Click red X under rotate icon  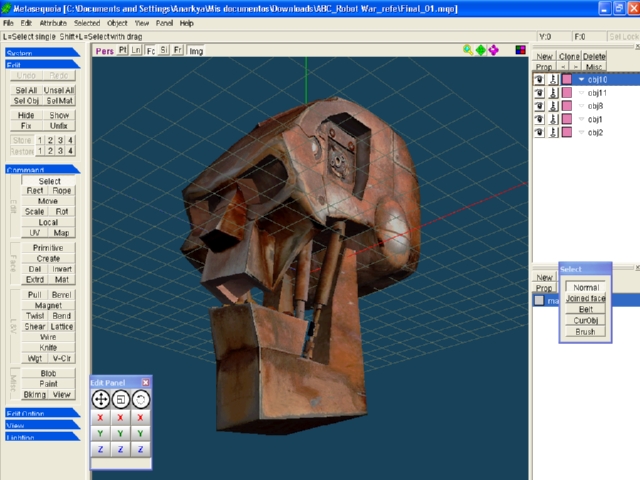click(140, 418)
